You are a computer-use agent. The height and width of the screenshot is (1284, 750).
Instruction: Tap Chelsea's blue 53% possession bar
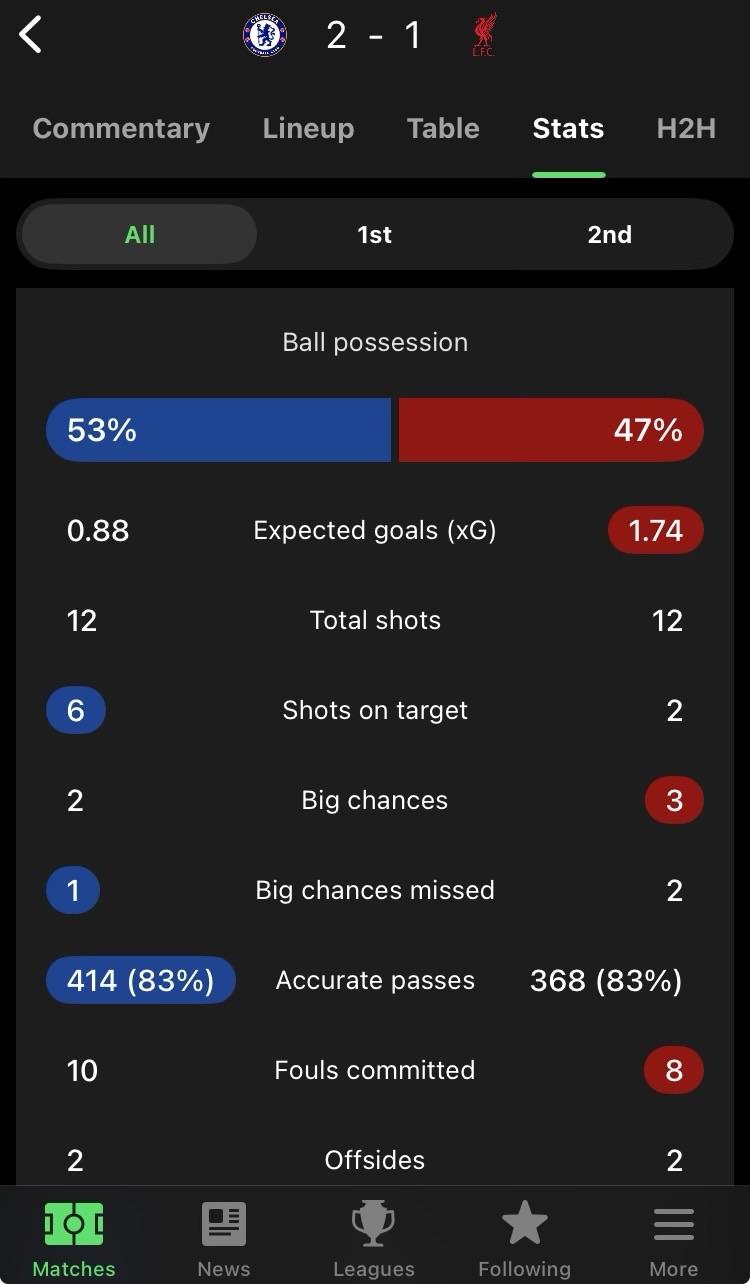click(218, 430)
